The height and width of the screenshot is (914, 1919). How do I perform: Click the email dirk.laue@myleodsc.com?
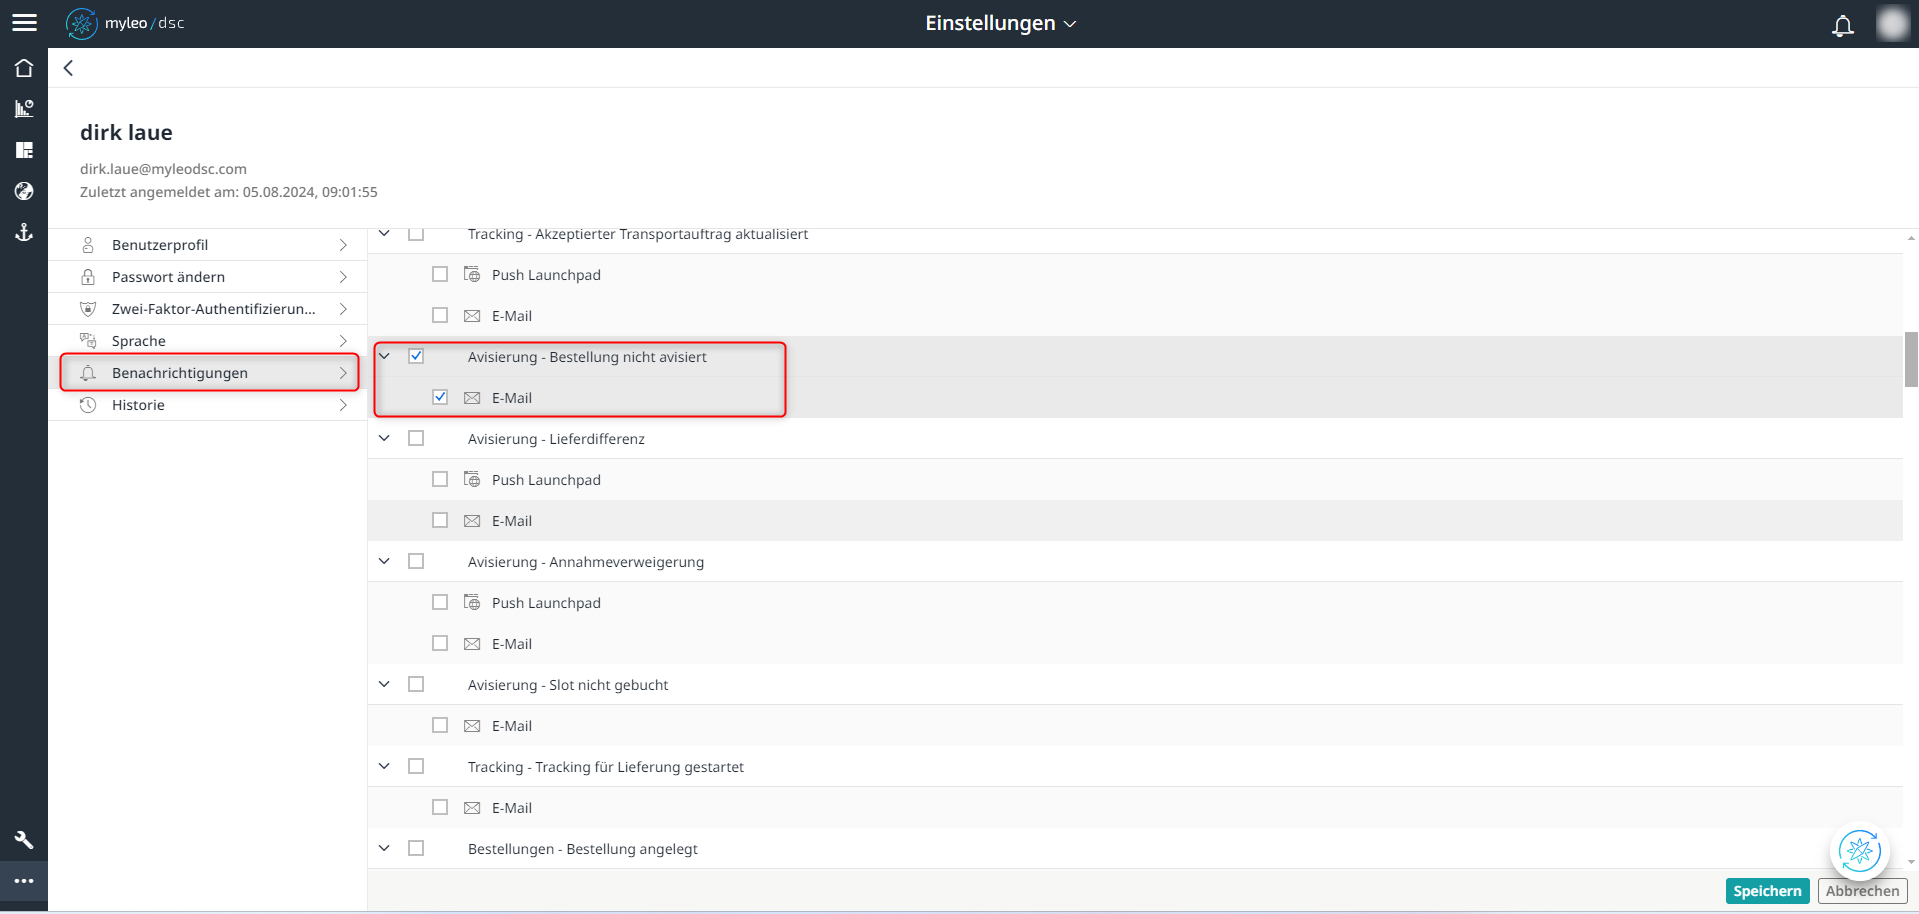tap(163, 169)
